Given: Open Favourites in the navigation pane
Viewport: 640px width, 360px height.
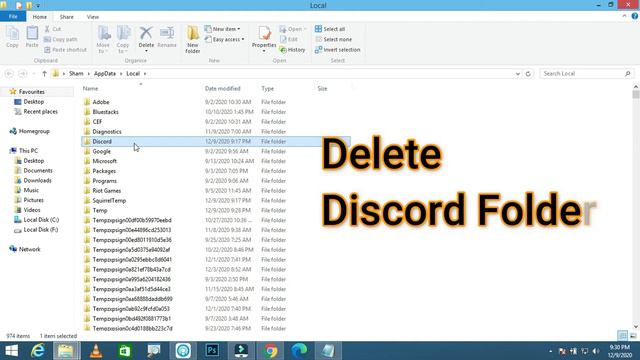Looking at the screenshot, I should coord(31,92).
